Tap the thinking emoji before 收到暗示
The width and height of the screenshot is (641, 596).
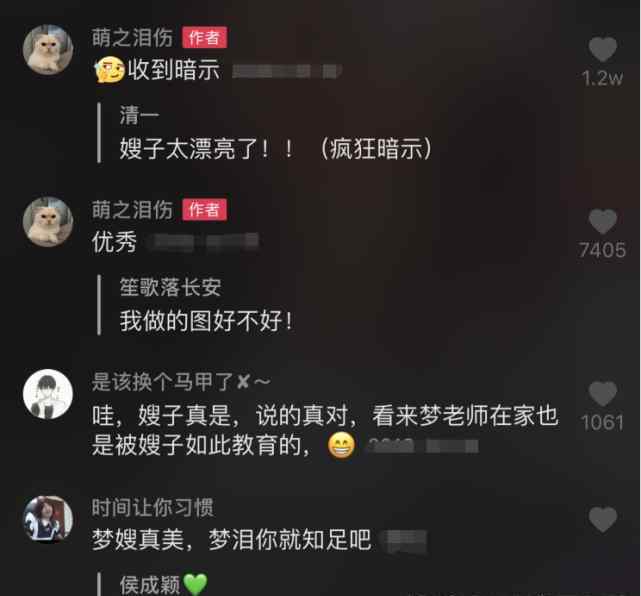[110, 69]
